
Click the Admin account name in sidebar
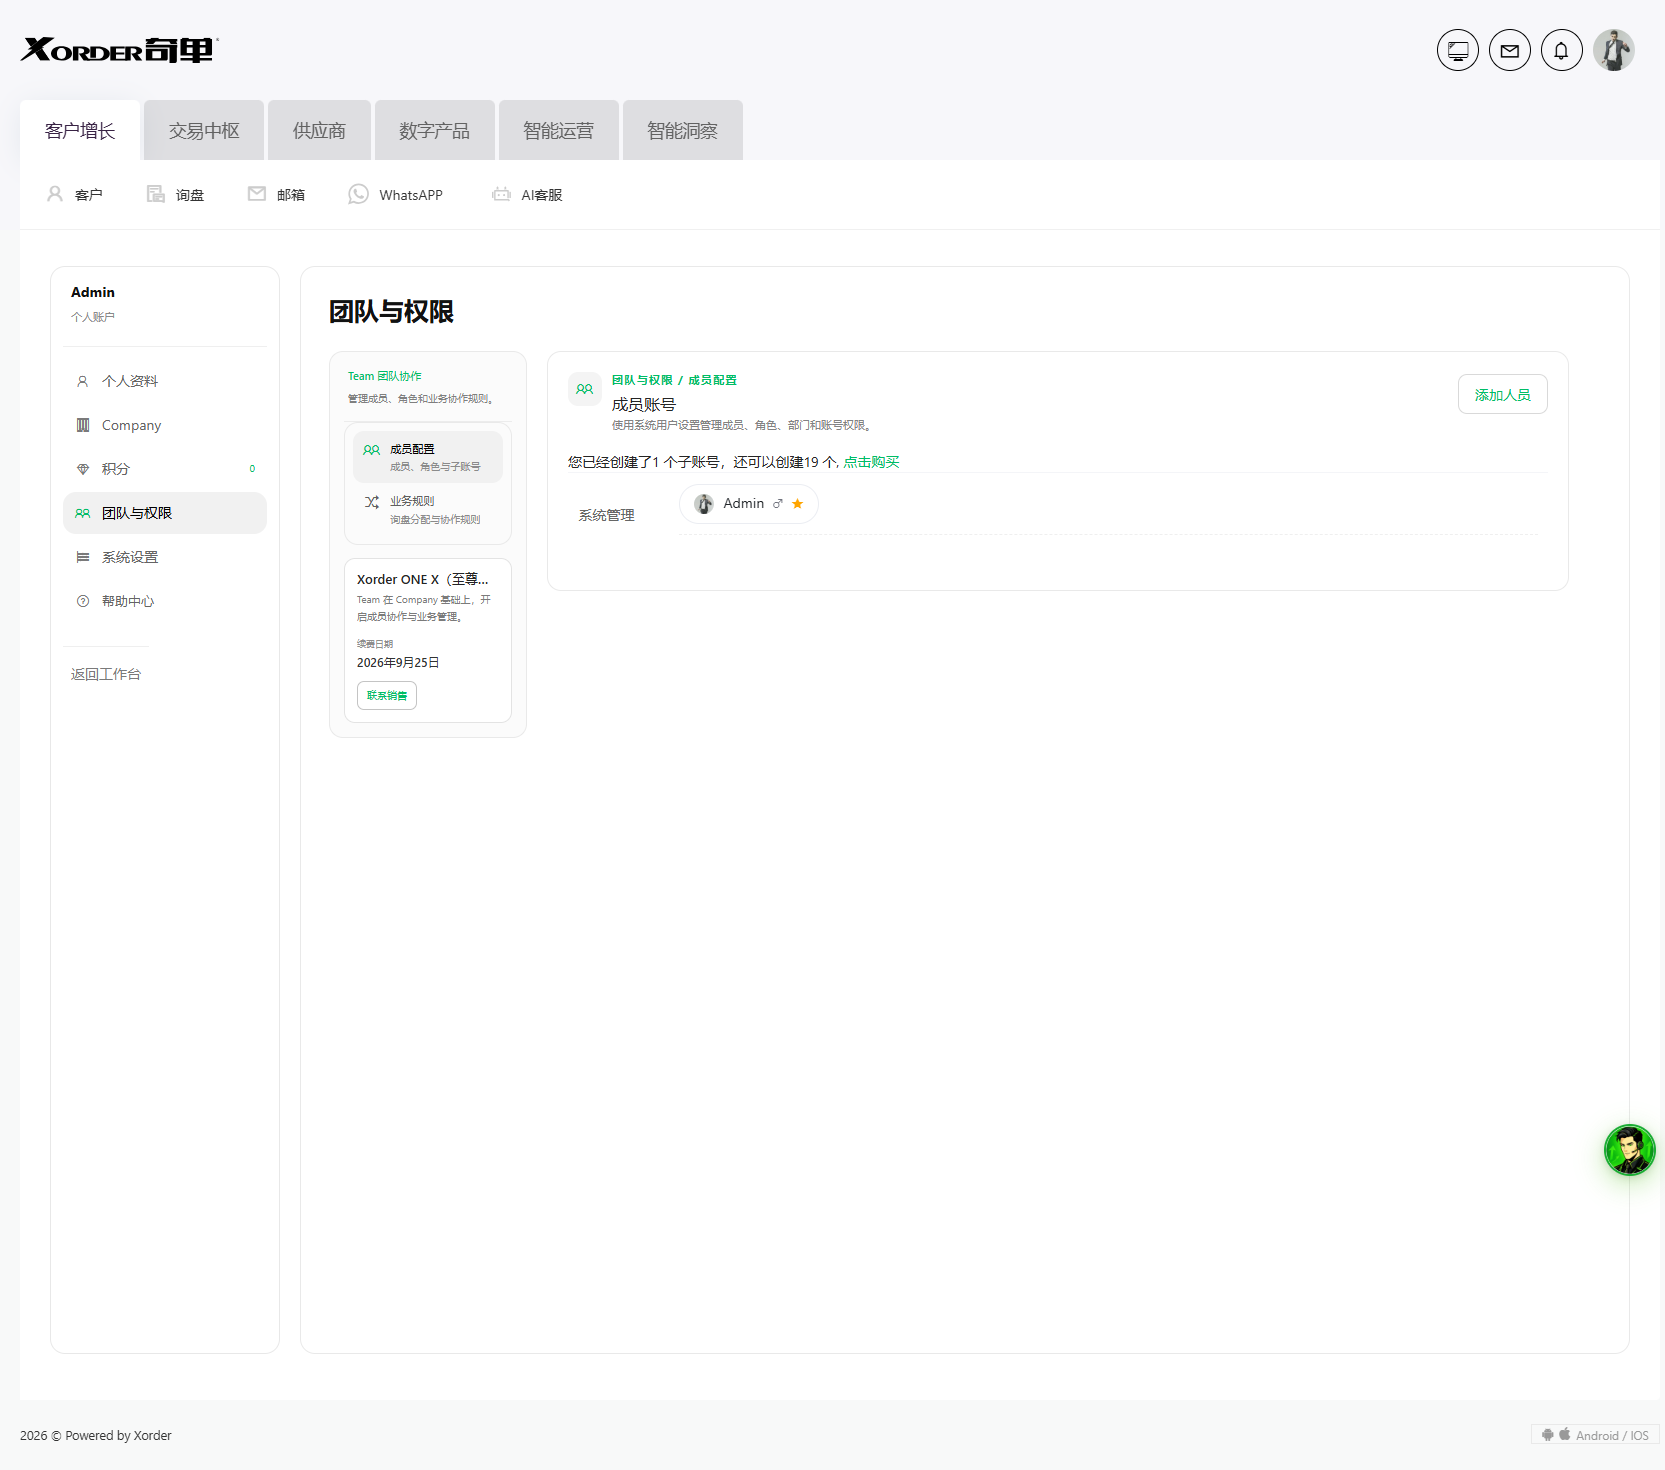point(93,292)
